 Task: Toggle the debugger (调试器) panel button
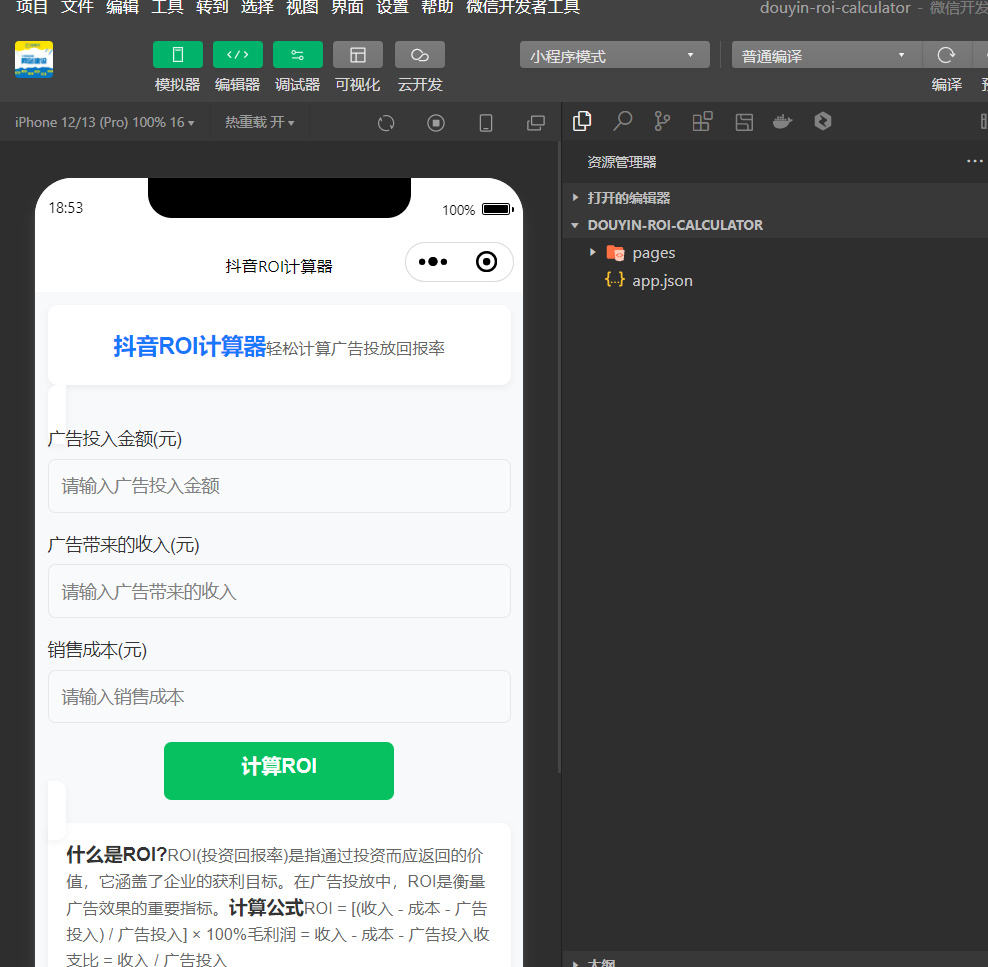(x=297, y=55)
